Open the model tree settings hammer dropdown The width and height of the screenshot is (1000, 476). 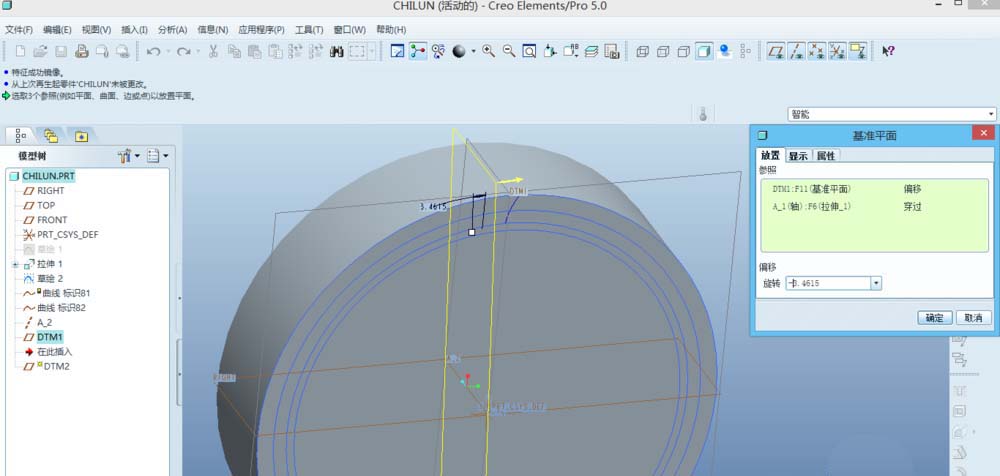[x=129, y=156]
